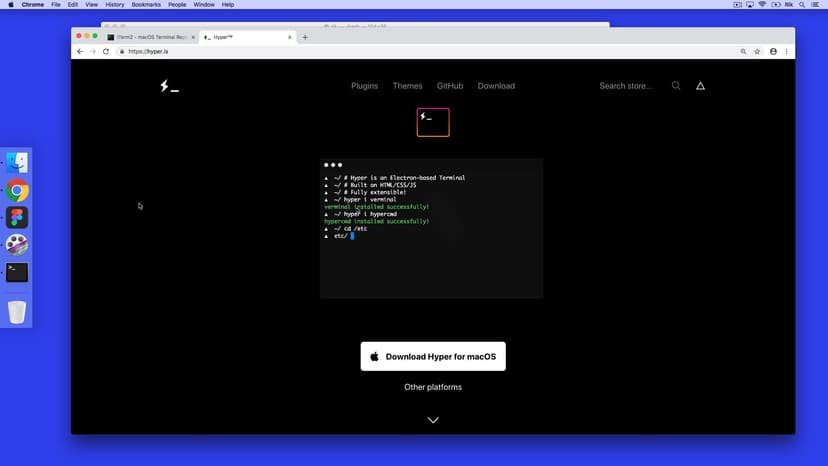This screenshot has width=828, height=466.
Task: Click the search magnifier icon in header
Action: [676, 86]
